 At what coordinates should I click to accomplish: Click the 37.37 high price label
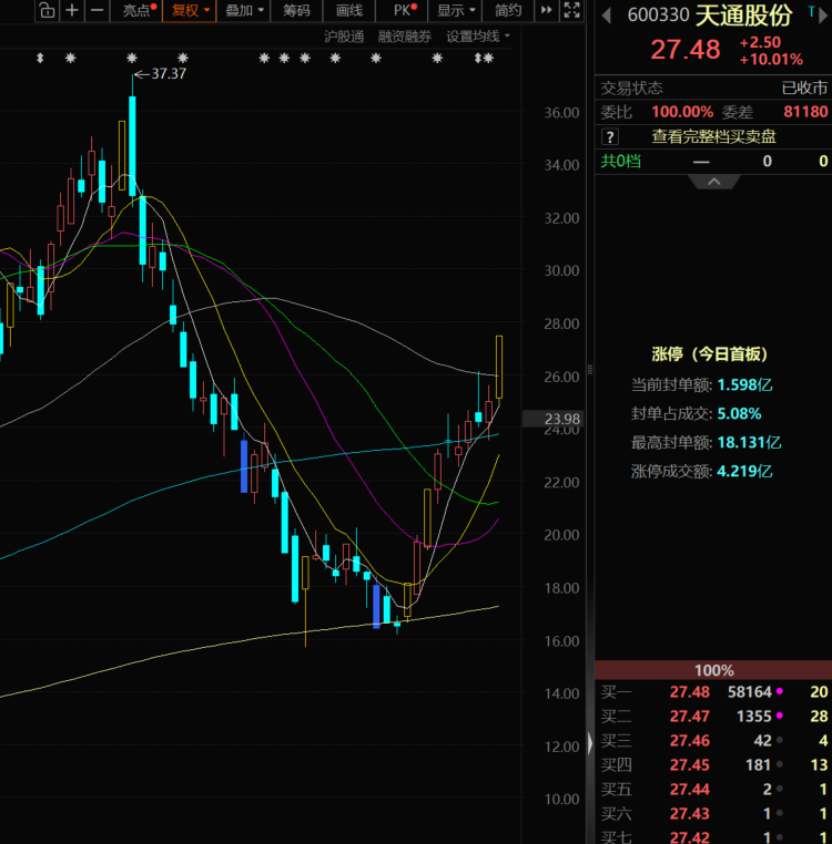point(168,74)
